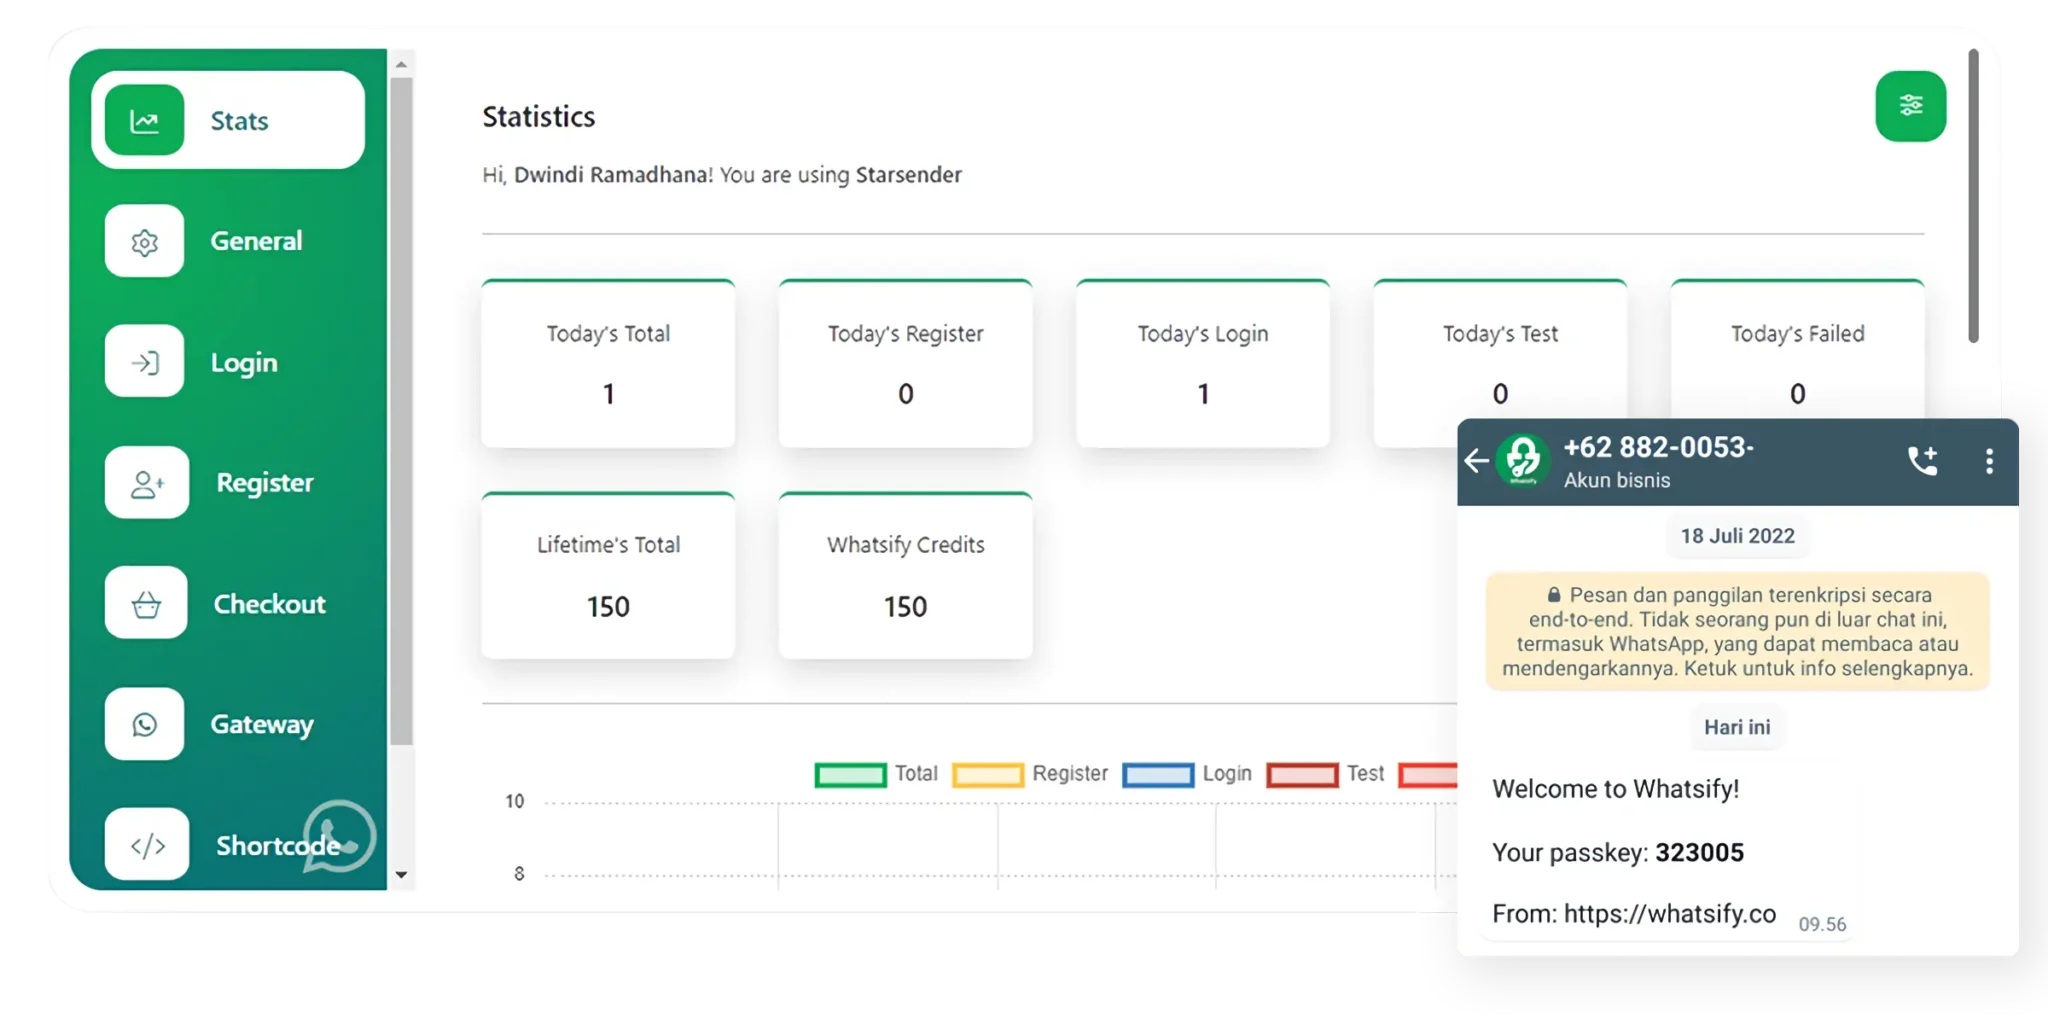Click the Whatsify Credits card
The height and width of the screenshot is (1024, 2048).
pos(905,576)
